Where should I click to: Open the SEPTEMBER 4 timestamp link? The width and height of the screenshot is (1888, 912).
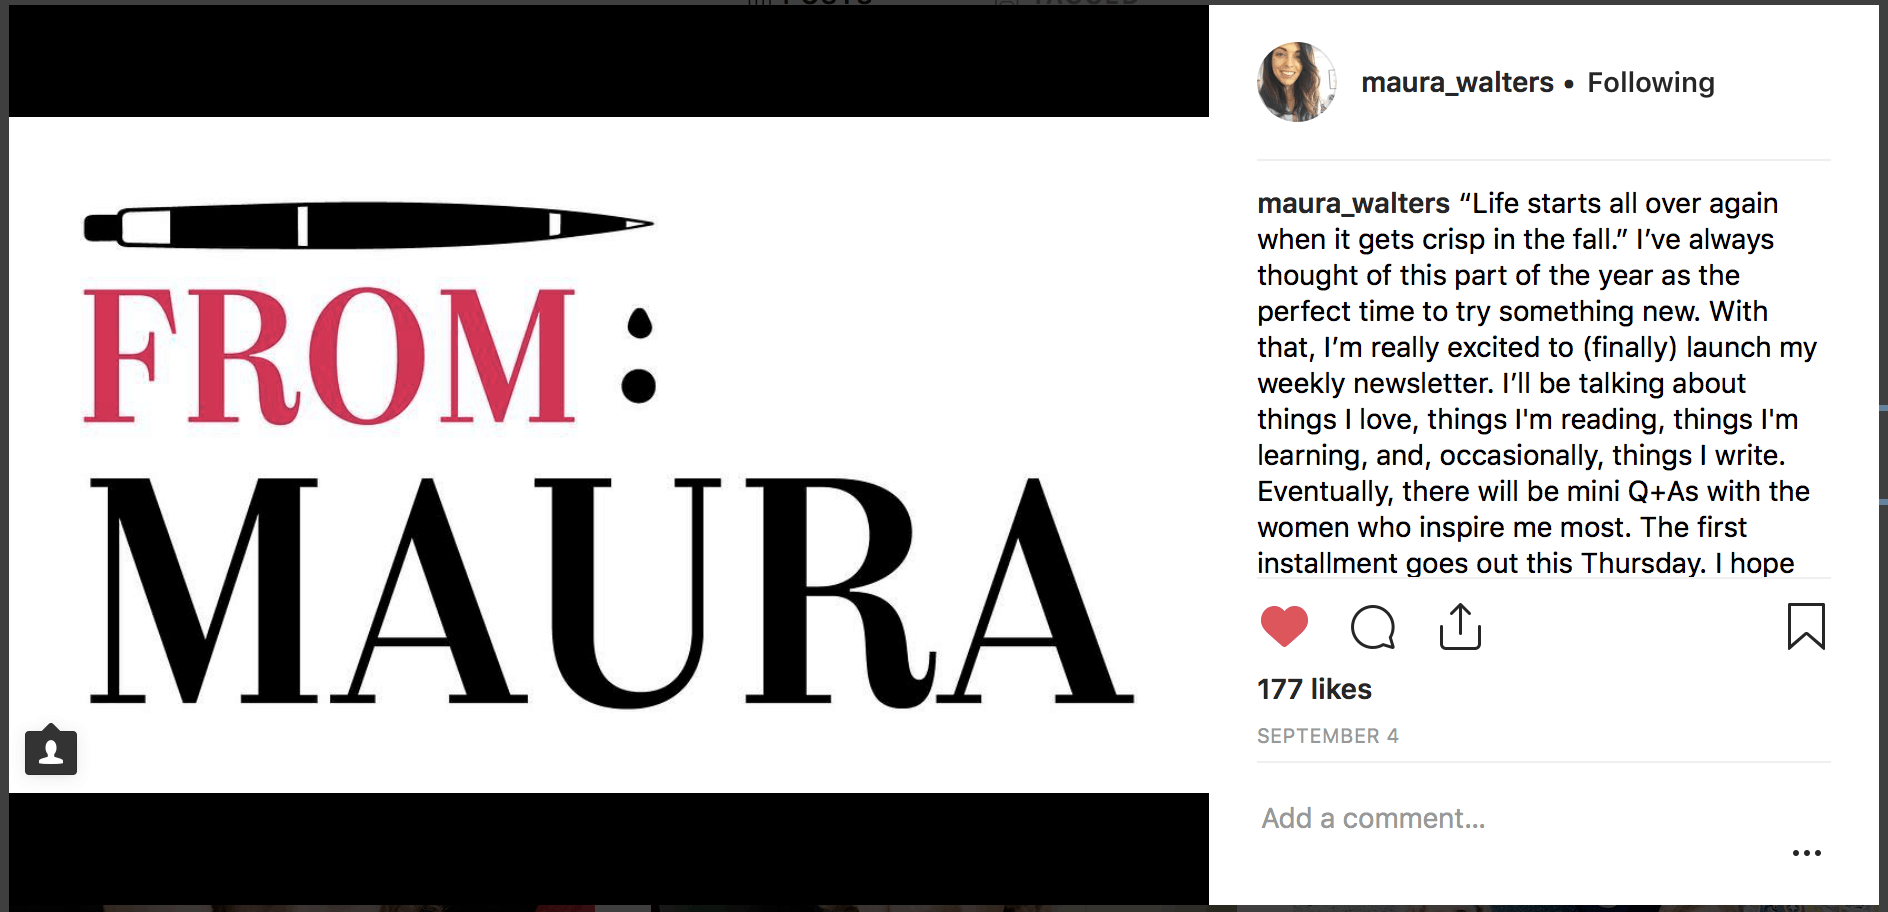coord(1327,736)
